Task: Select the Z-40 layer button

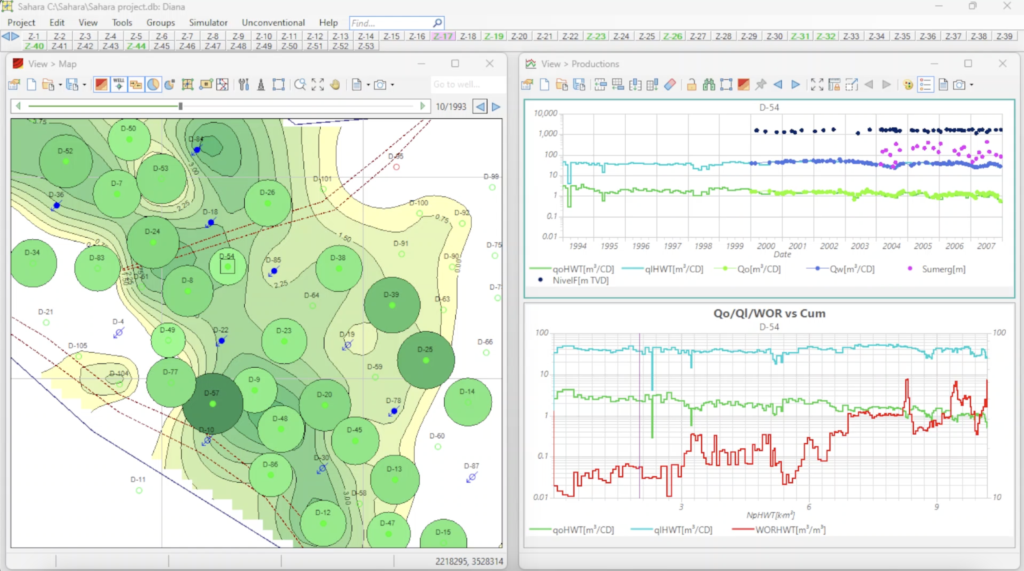Action: pyautogui.click(x=34, y=46)
